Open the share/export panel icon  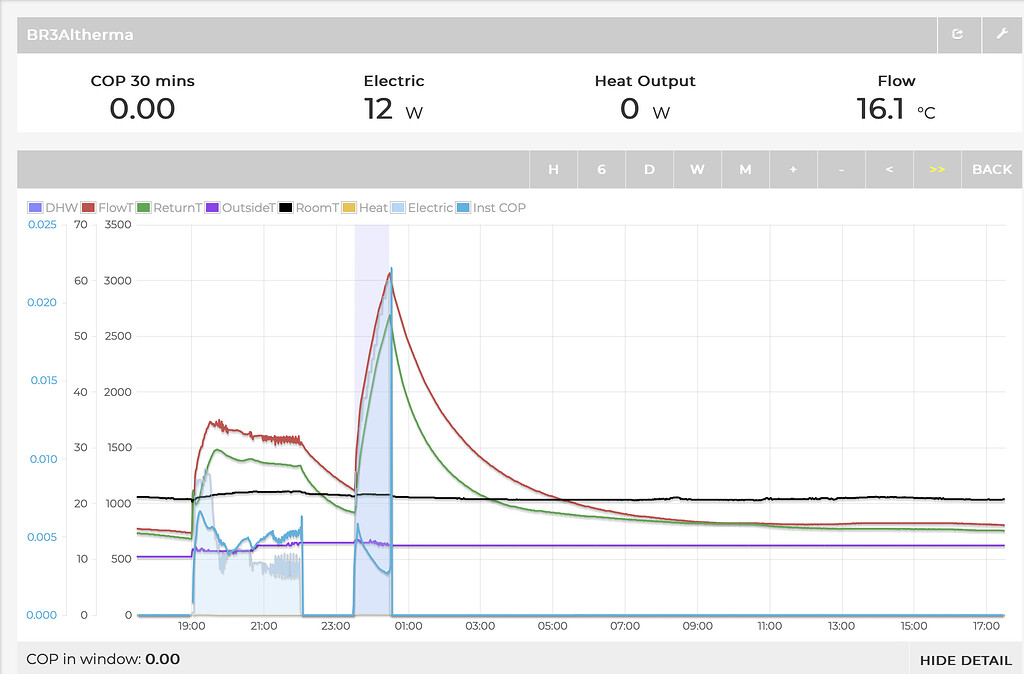(958, 34)
